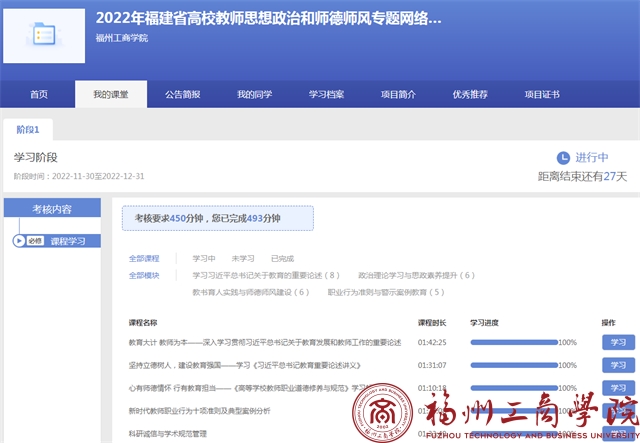The height and width of the screenshot is (443, 640).
Task: Click the 操作 column header
Action: [609, 323]
